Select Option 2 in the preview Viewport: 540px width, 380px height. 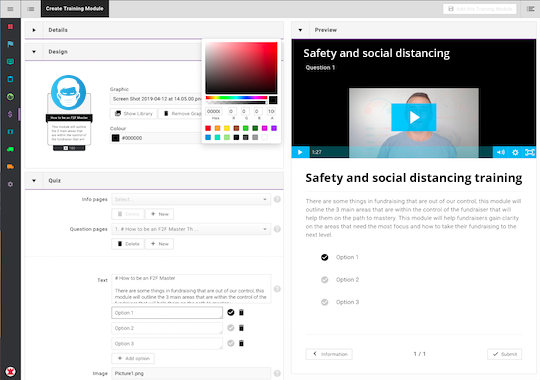coord(324,280)
